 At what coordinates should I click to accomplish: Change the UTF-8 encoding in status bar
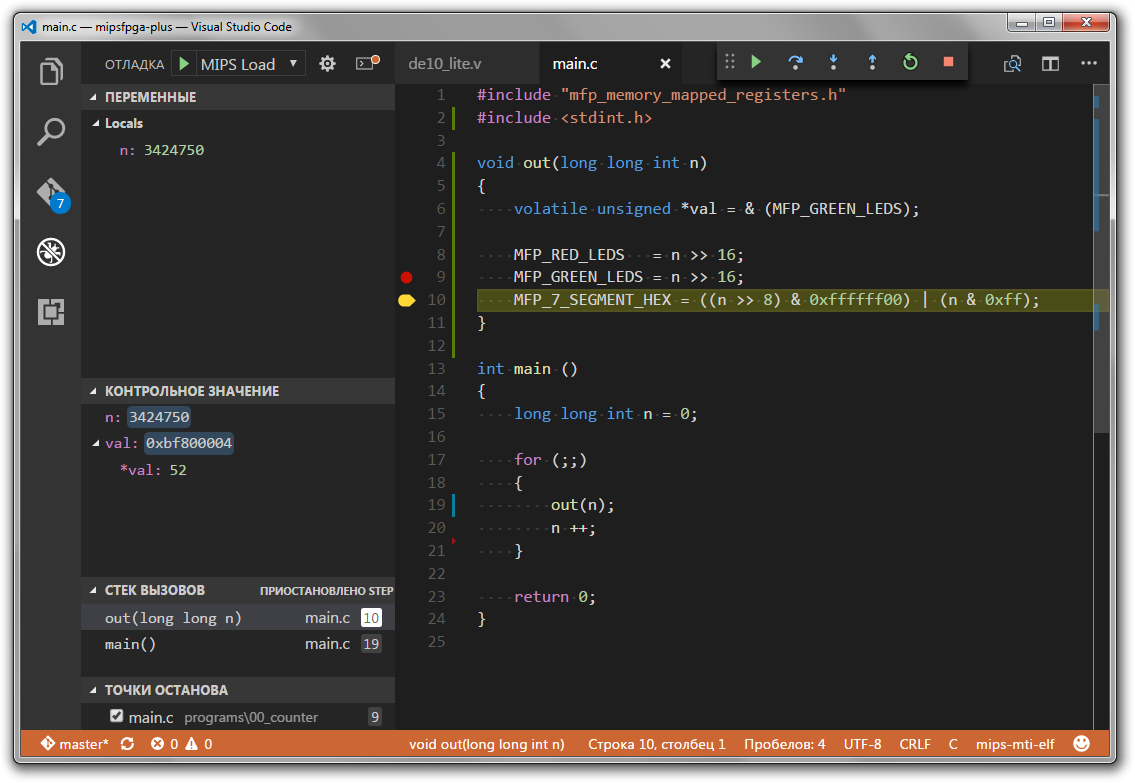pos(862,744)
